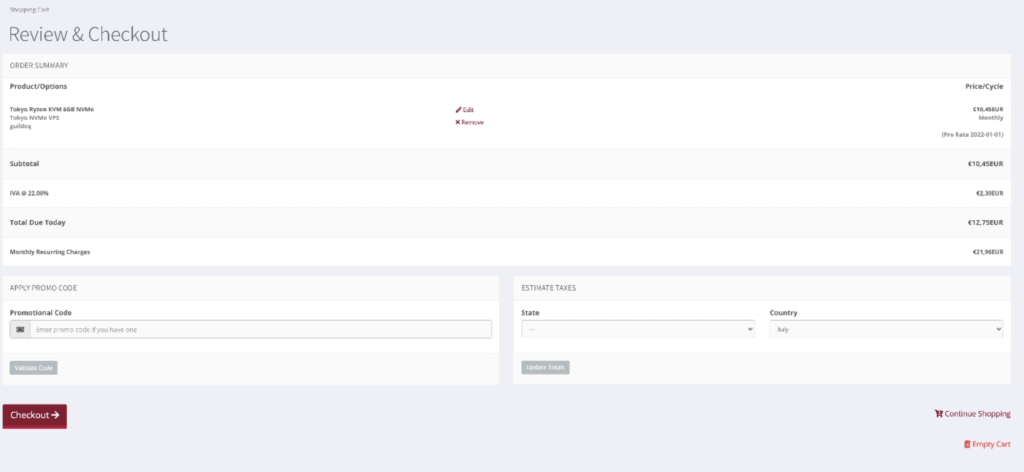The width and height of the screenshot is (1024, 472).
Task: Click the €21,96EUR recurring amount
Action: (x=987, y=252)
